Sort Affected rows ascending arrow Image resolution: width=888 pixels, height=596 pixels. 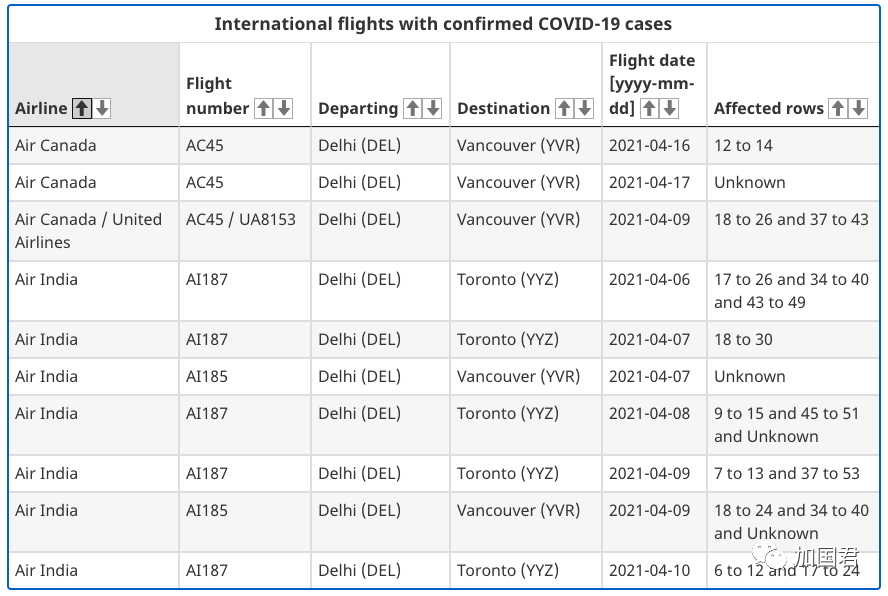838,108
